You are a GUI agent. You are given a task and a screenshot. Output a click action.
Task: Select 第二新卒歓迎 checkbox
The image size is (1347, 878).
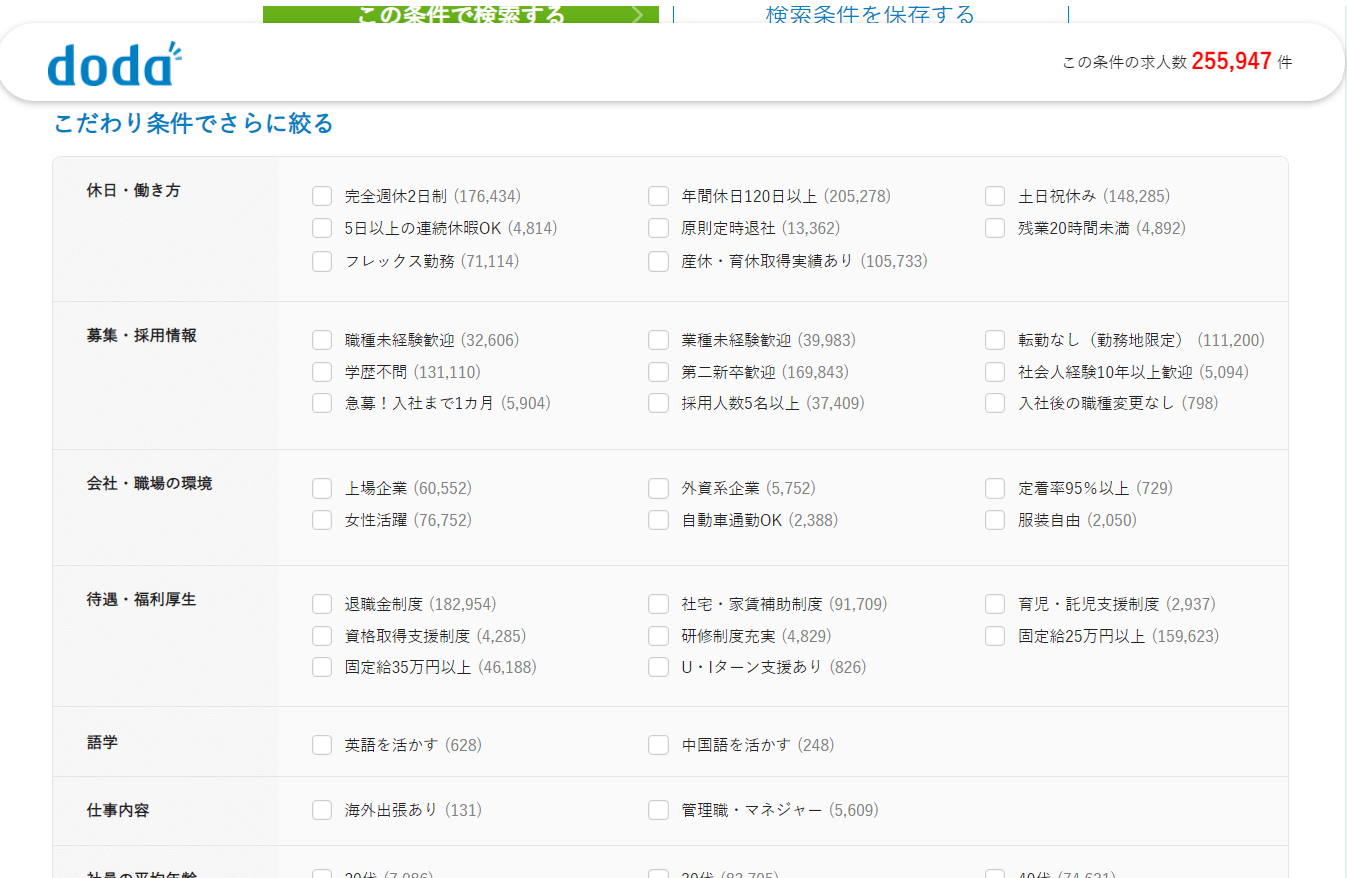click(658, 372)
